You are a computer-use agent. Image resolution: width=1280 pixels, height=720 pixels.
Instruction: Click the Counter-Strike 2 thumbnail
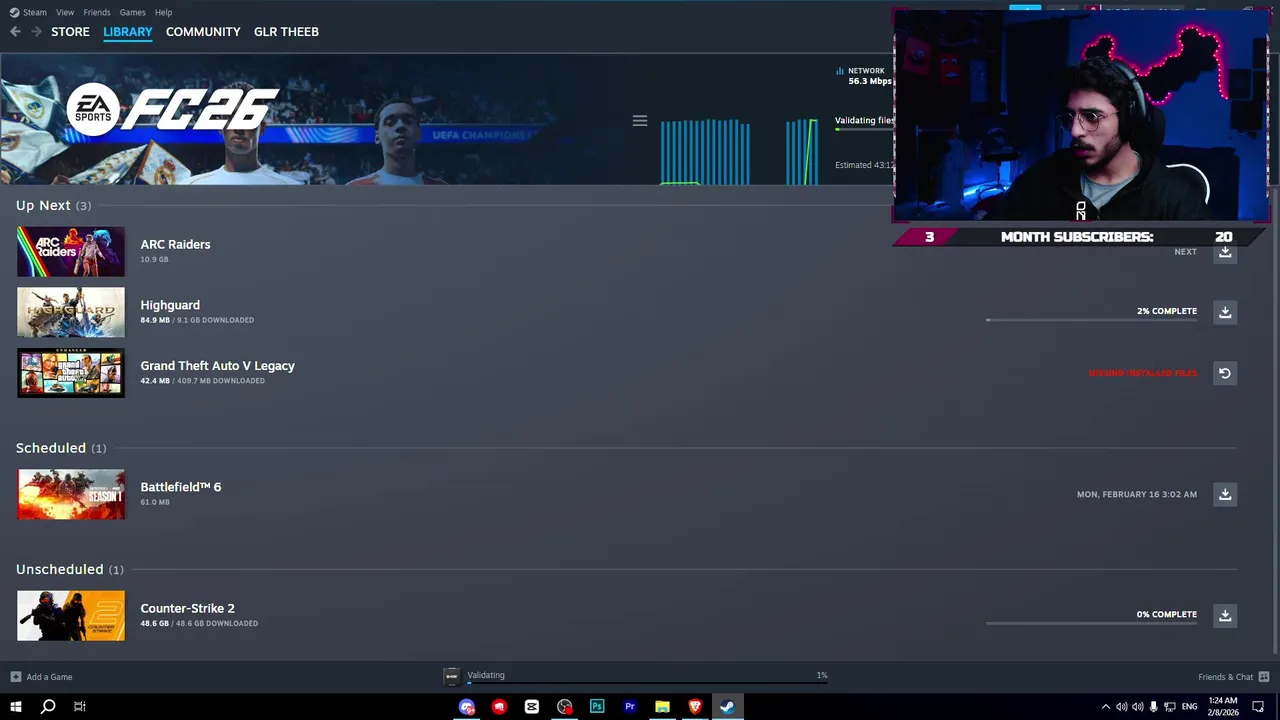pyautogui.click(x=71, y=615)
